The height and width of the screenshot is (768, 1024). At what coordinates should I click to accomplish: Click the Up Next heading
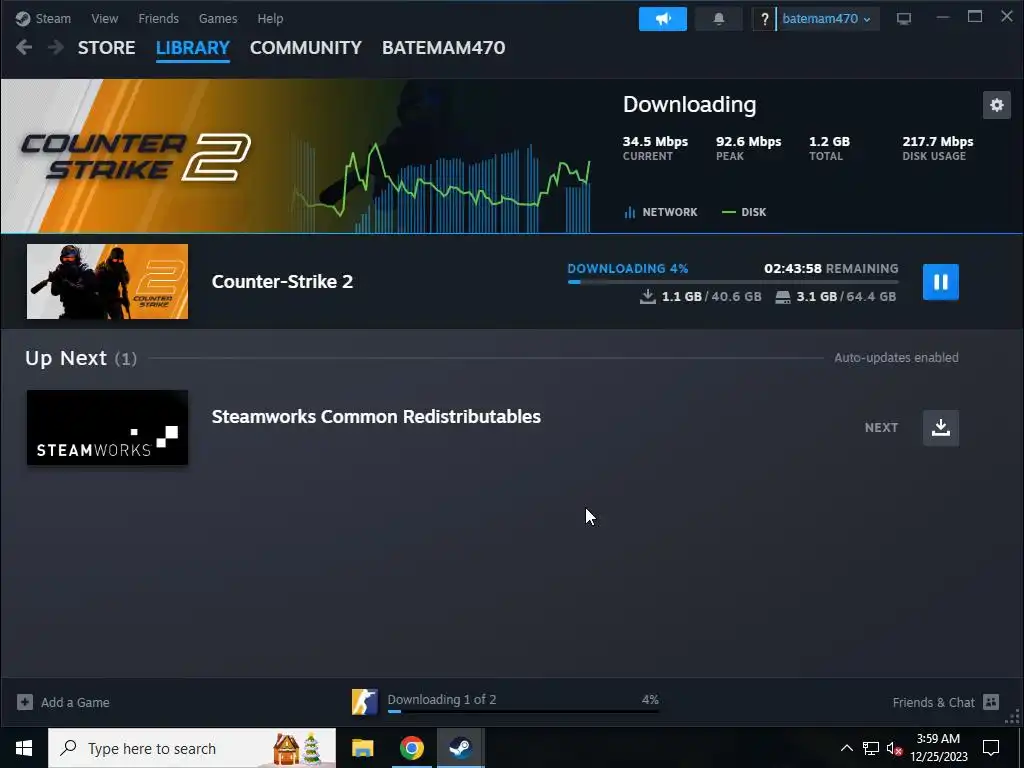pos(66,358)
